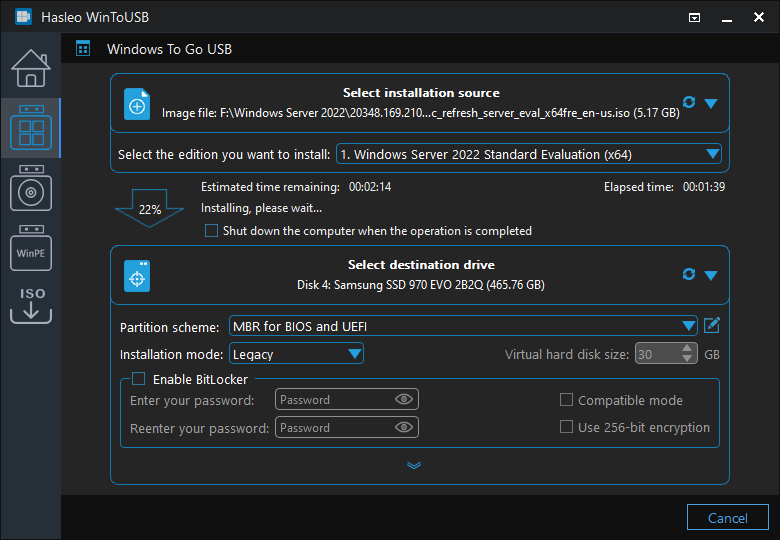This screenshot has width=780, height=540.
Task: Click the 22% progress arrow indicator
Action: click(149, 208)
